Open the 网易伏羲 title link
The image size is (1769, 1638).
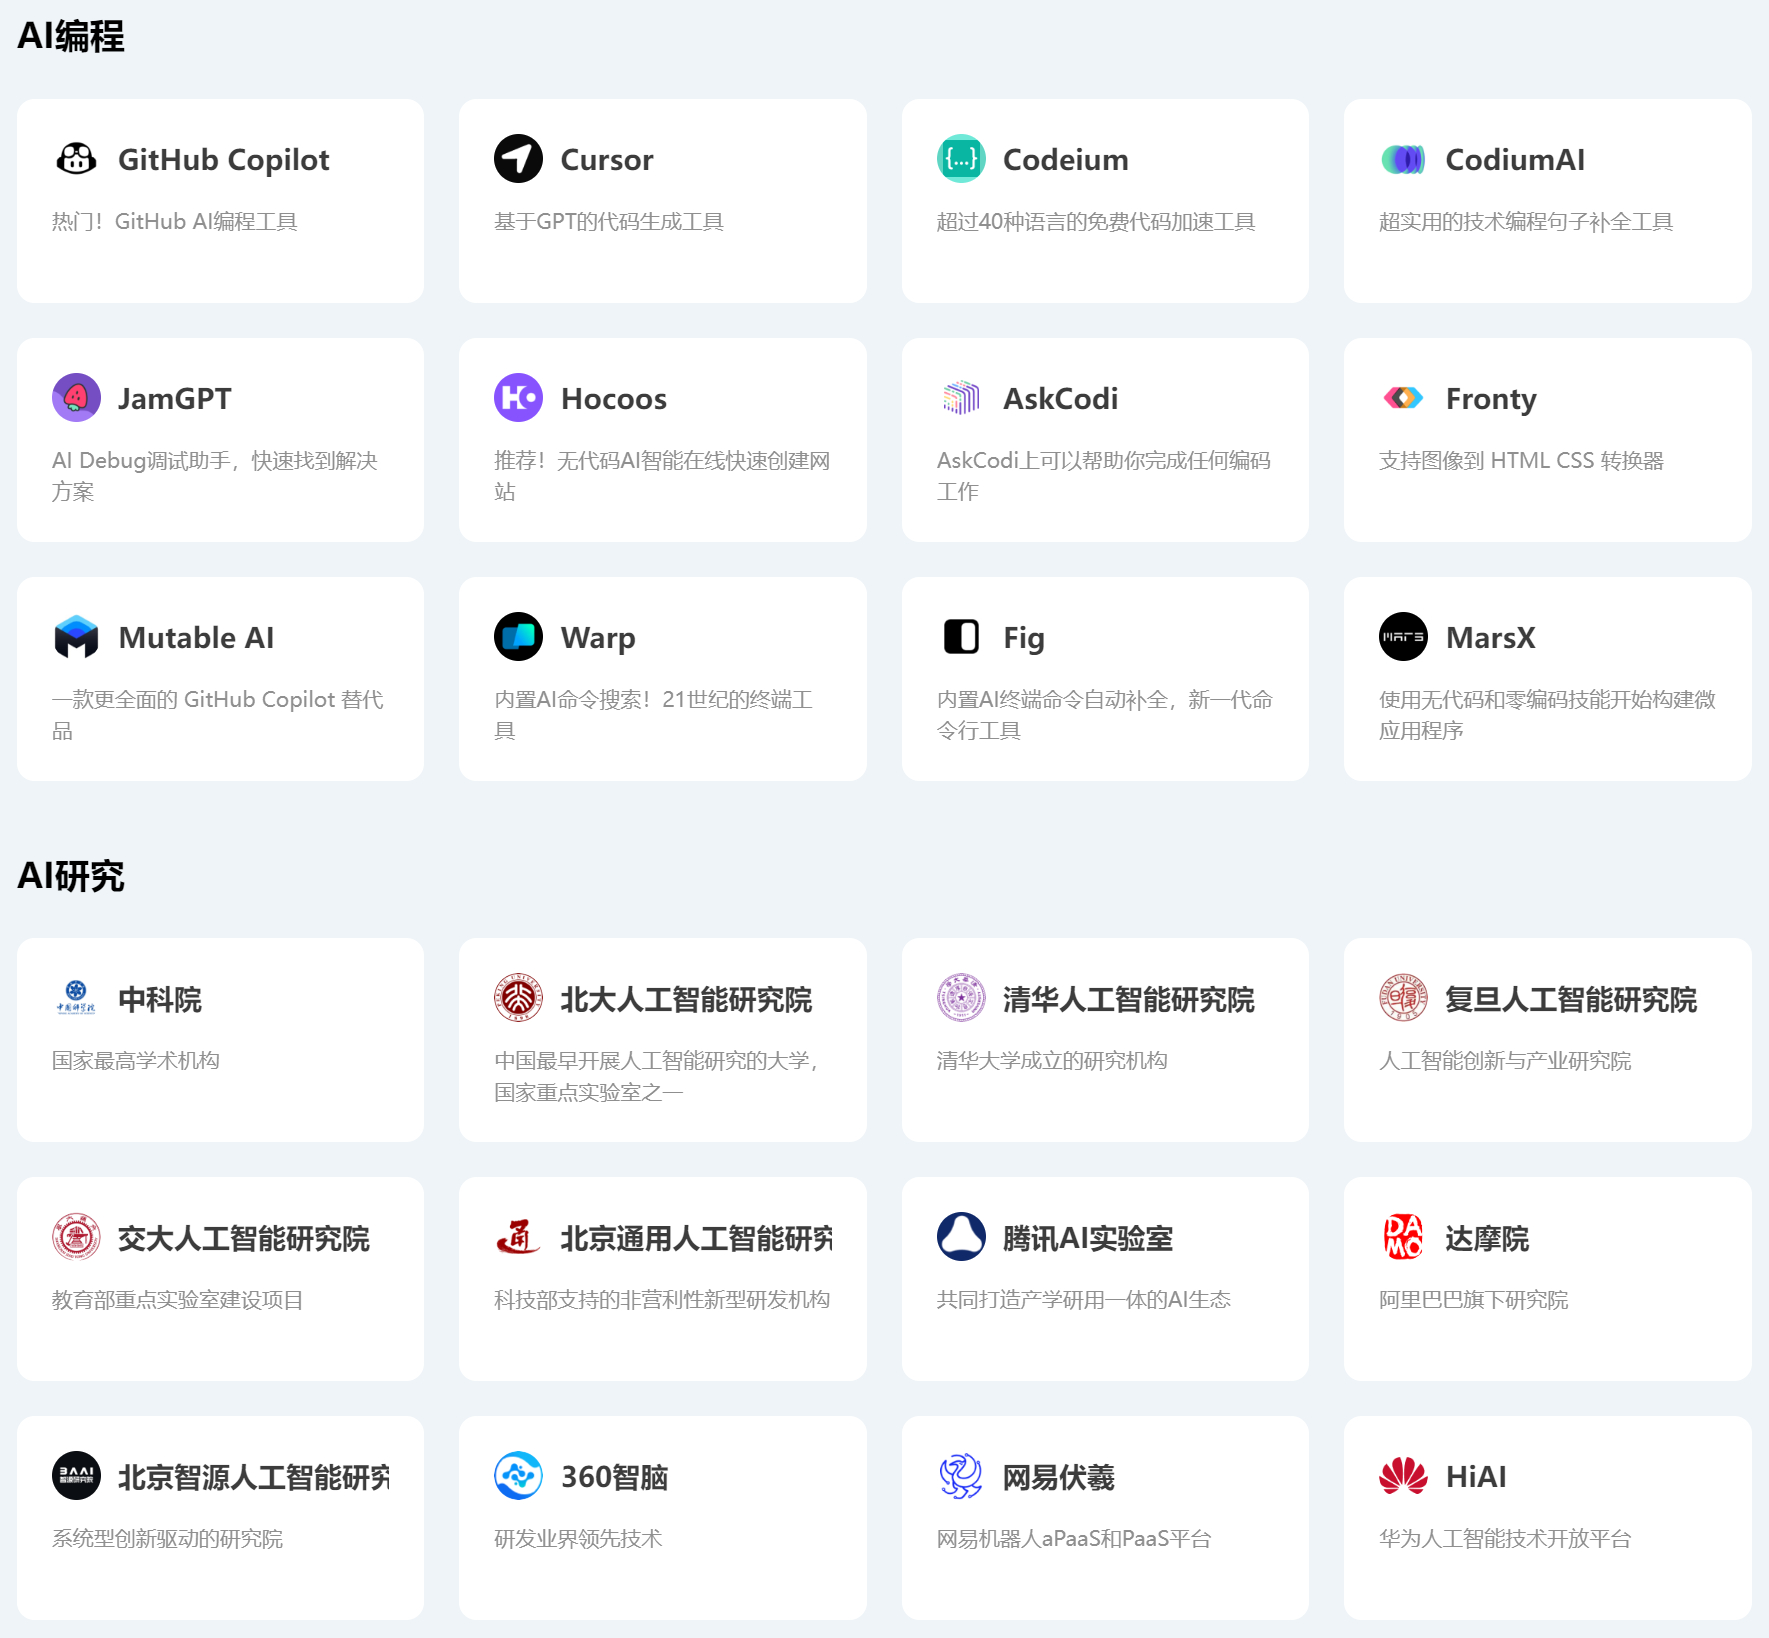tap(1059, 1477)
